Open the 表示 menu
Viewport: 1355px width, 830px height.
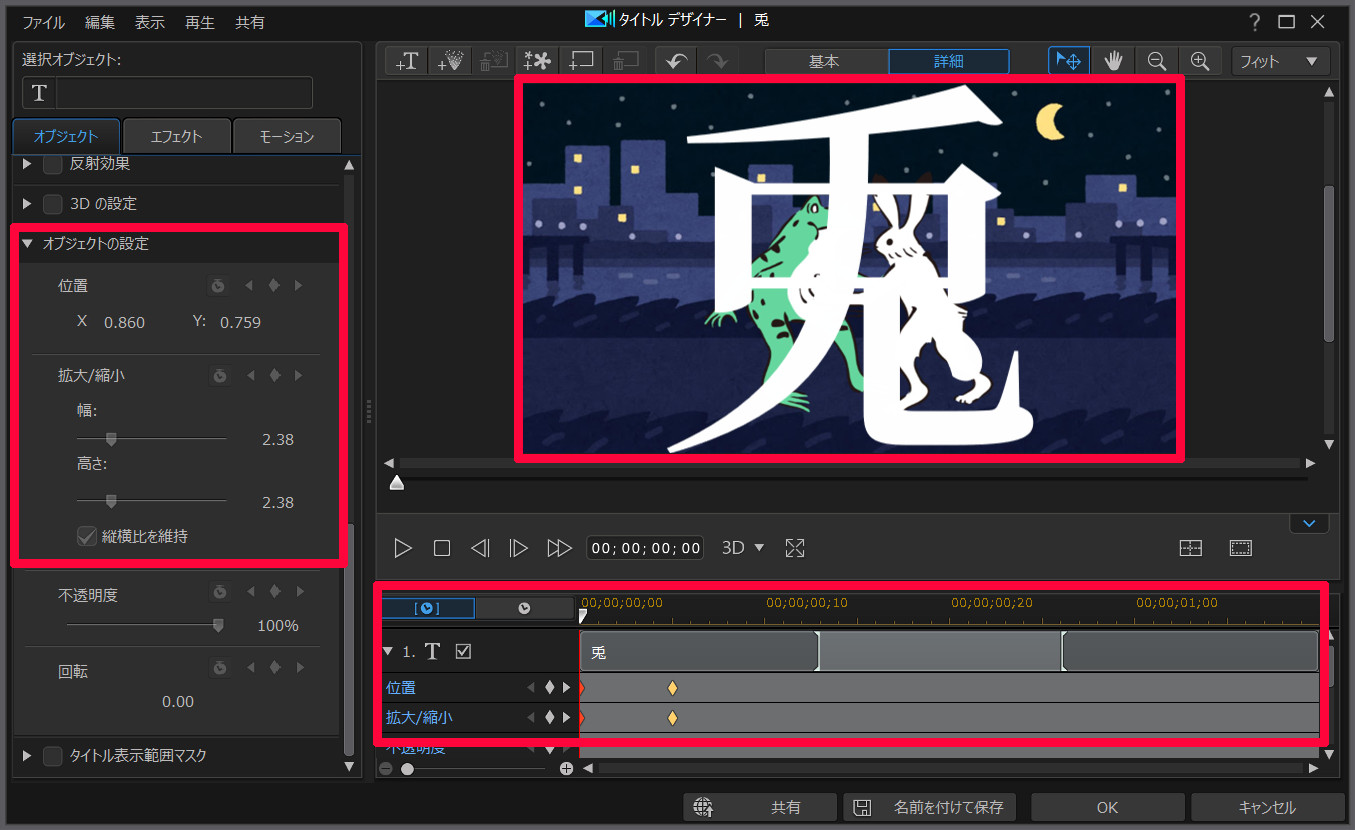click(150, 22)
